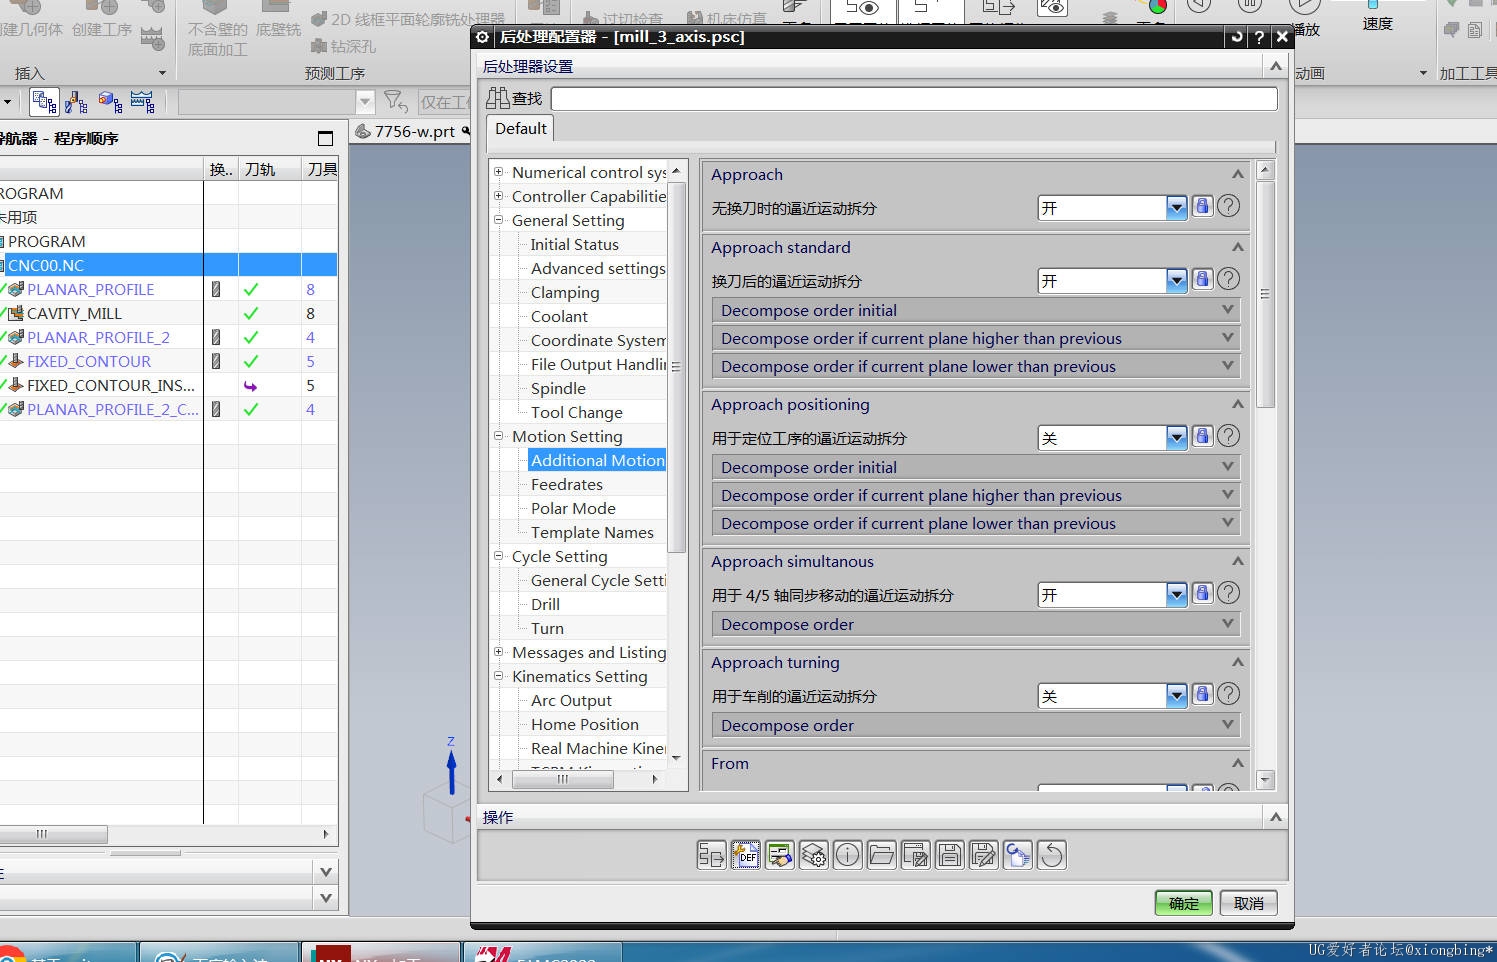Expand Decompose order under Approach turning
The image size is (1497, 962).
coord(975,725)
